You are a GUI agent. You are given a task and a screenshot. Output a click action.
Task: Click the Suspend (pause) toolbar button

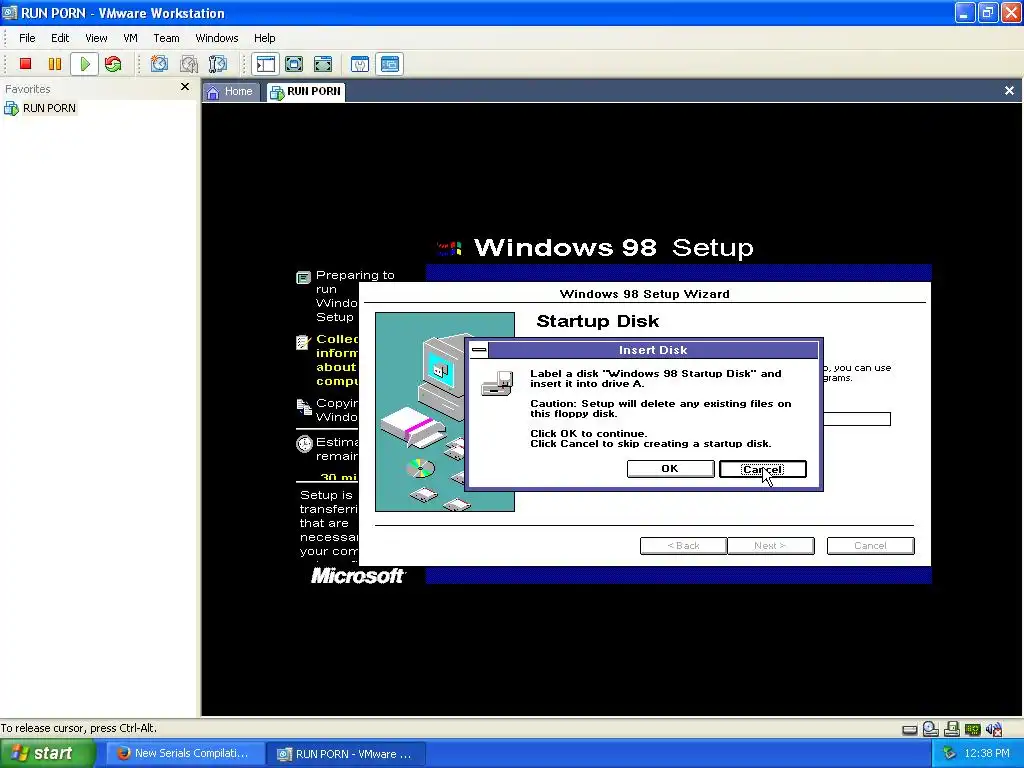point(55,64)
